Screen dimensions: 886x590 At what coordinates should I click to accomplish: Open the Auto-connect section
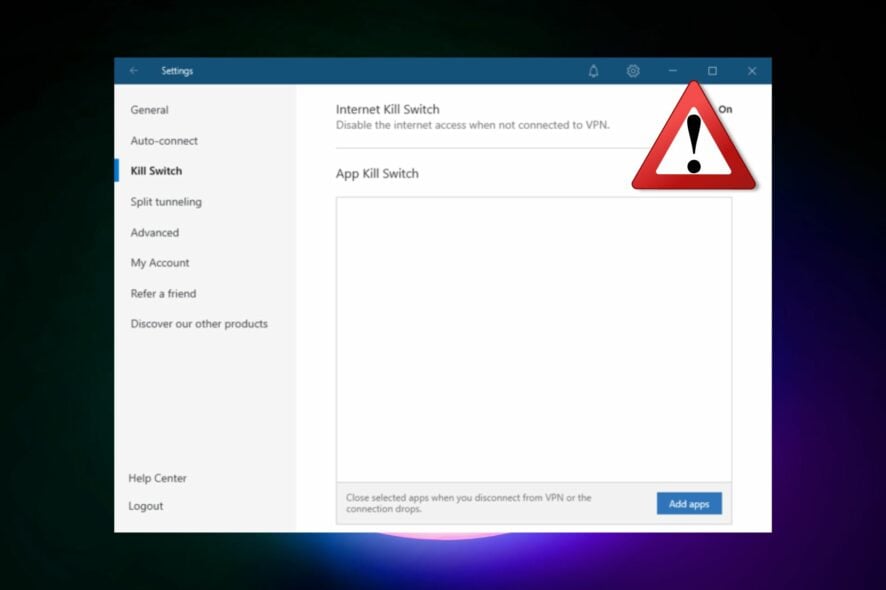point(163,141)
